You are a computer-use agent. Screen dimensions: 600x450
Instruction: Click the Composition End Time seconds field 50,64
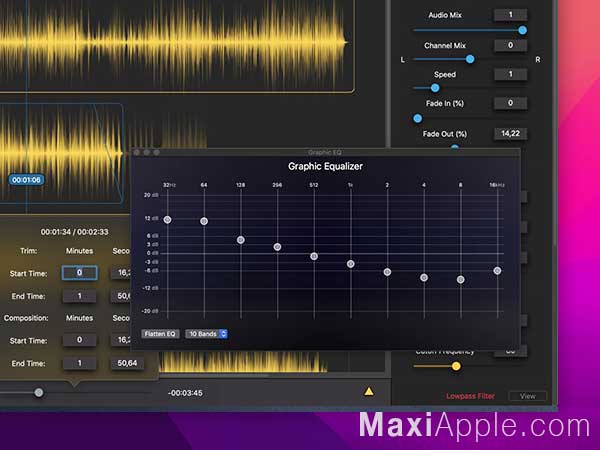pos(127,363)
